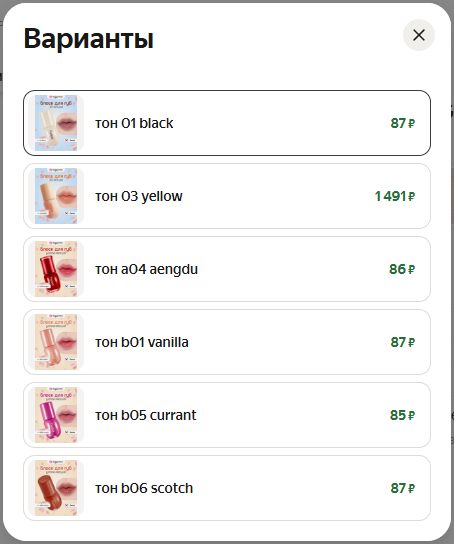Pick the тон b06 scotch variant
Viewport: 454px width, 544px height.
pyautogui.click(x=227, y=488)
